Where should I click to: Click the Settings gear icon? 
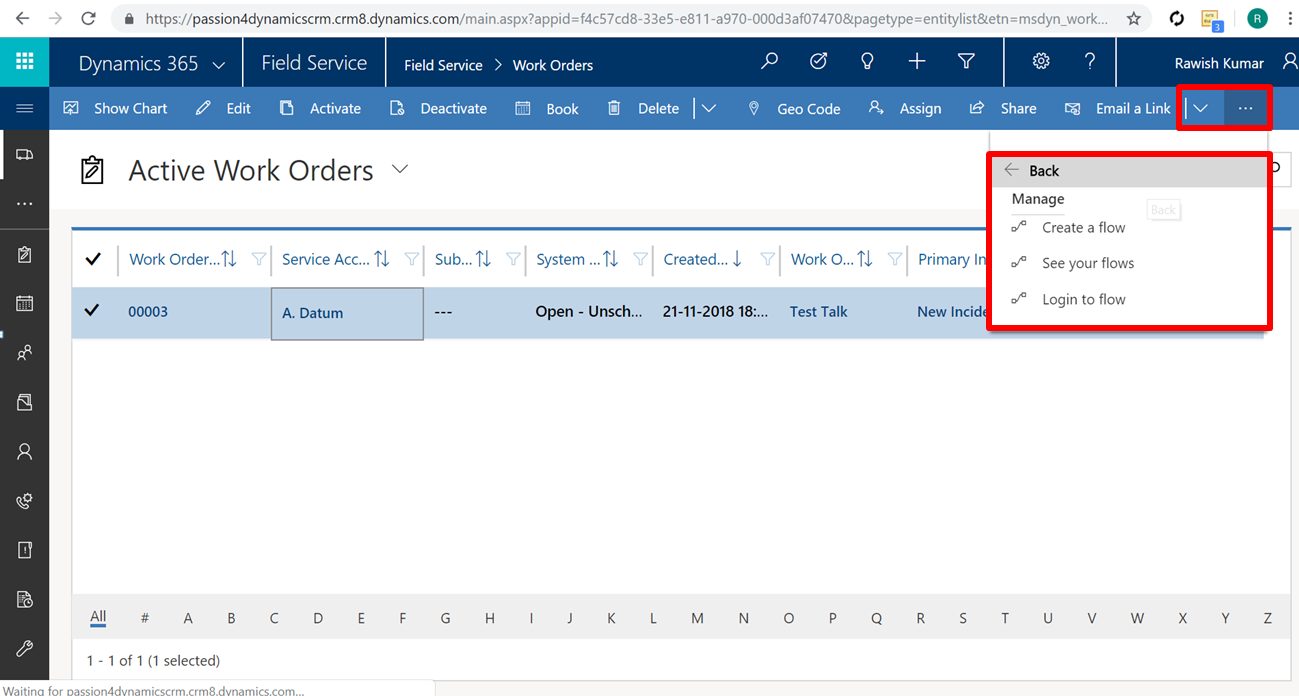tap(1041, 62)
